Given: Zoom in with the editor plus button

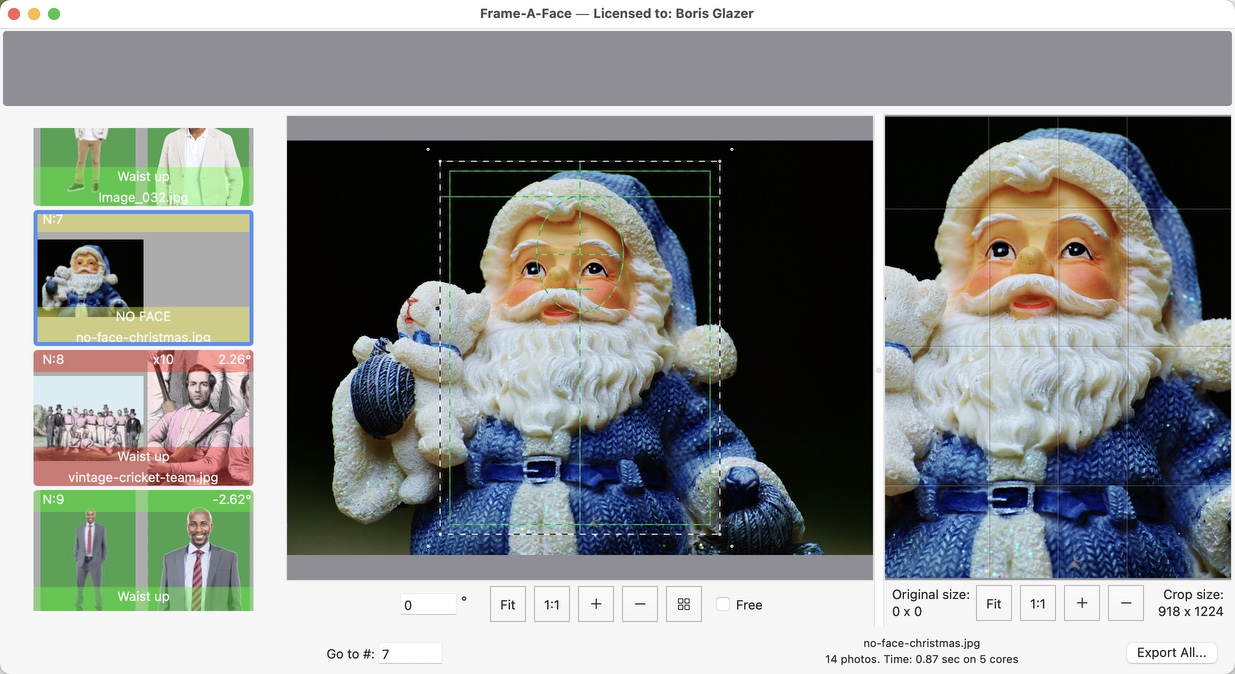Looking at the screenshot, I should (x=596, y=604).
